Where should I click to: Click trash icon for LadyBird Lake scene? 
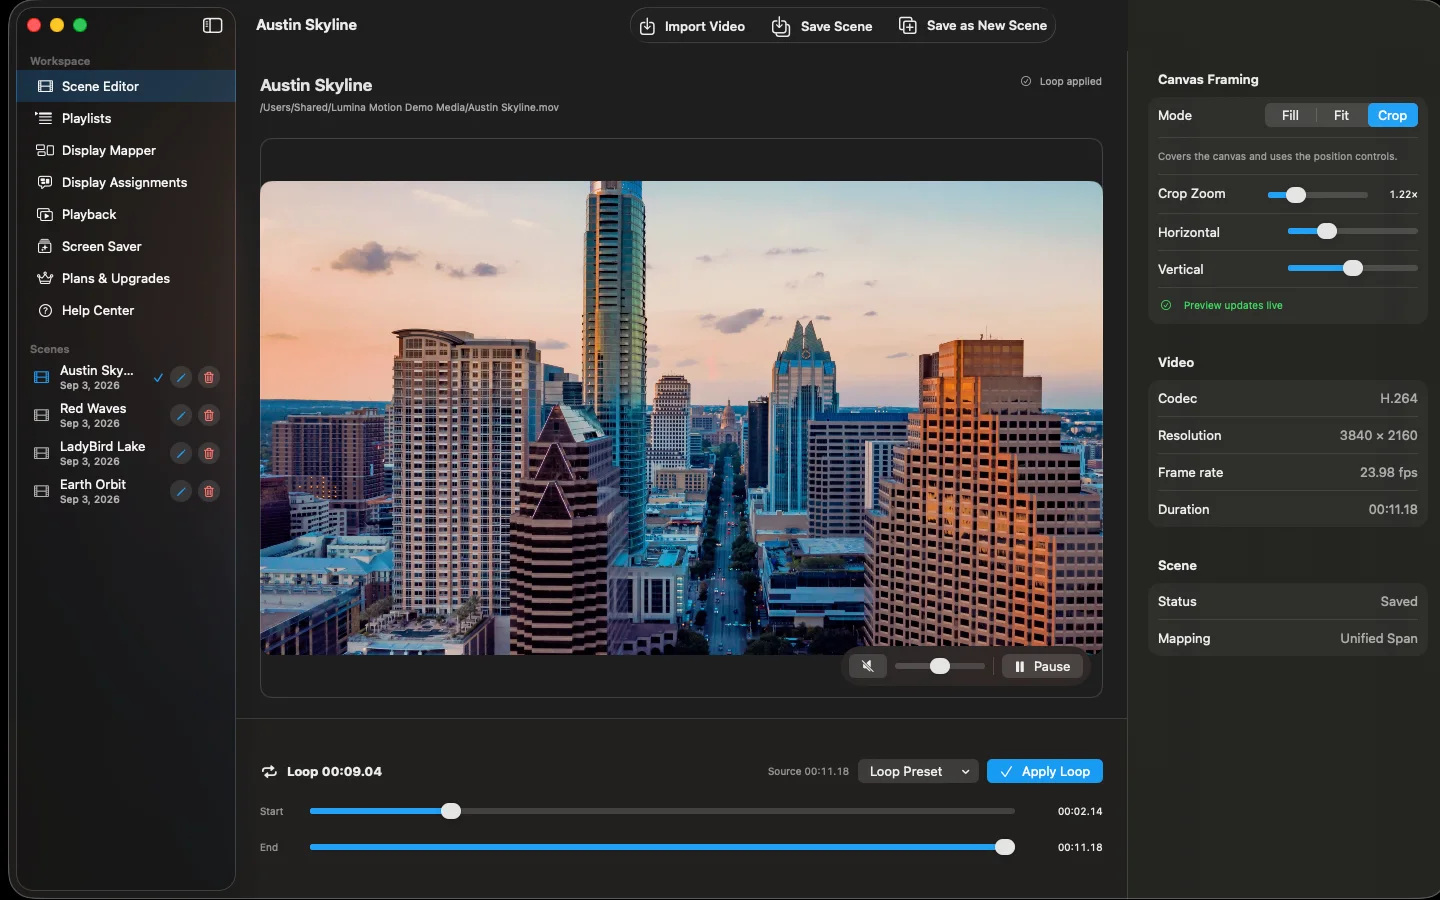[209, 453]
